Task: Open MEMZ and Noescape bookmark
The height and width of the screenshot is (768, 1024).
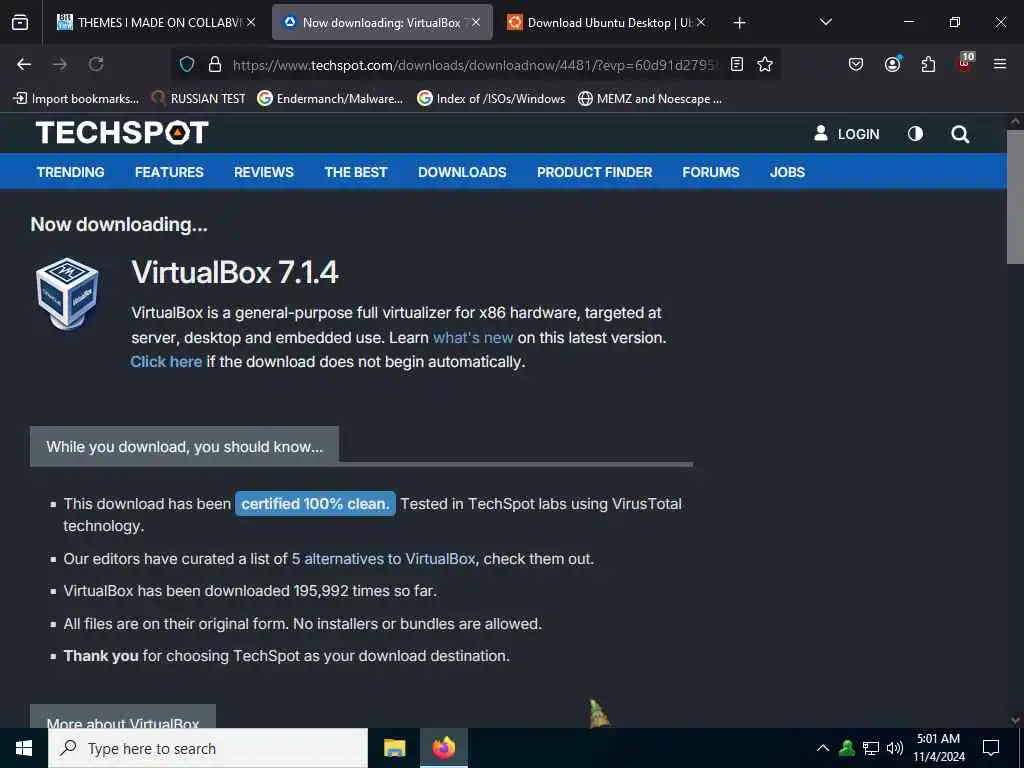Action: tap(650, 99)
